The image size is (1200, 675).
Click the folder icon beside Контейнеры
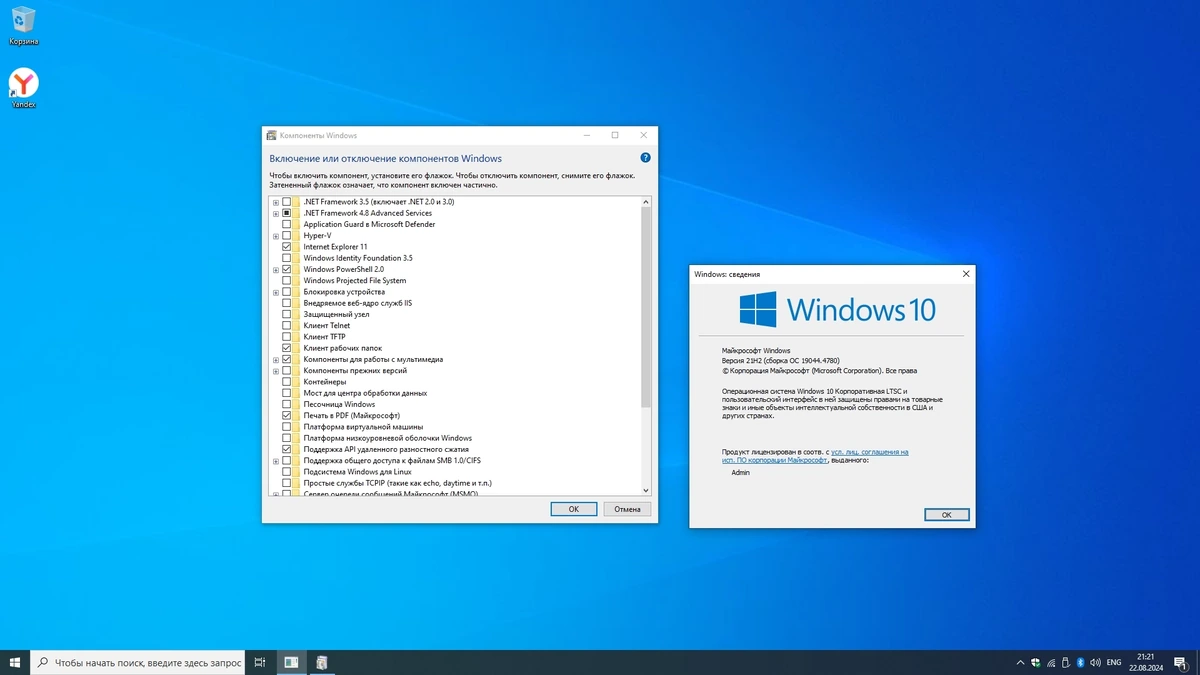coord(297,382)
